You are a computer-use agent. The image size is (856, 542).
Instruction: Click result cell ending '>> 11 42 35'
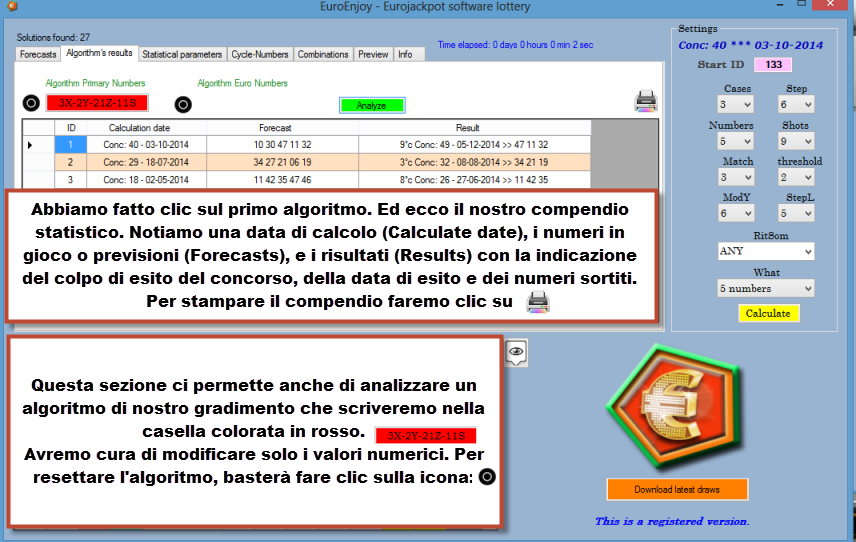[x=474, y=180]
